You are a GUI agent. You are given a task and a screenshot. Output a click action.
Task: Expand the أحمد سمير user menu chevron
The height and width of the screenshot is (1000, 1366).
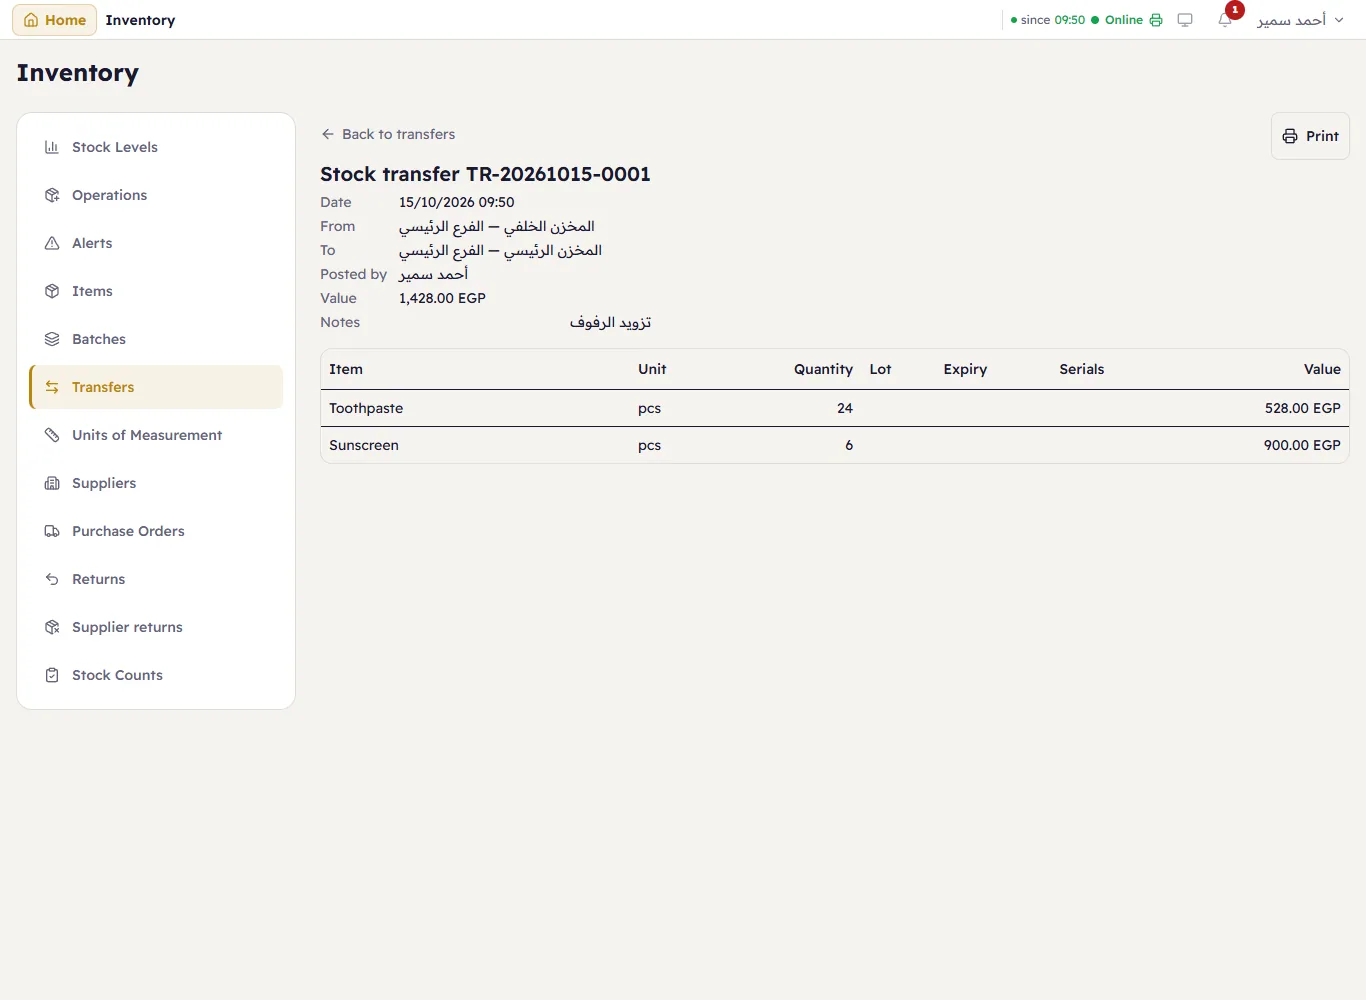(x=1339, y=20)
